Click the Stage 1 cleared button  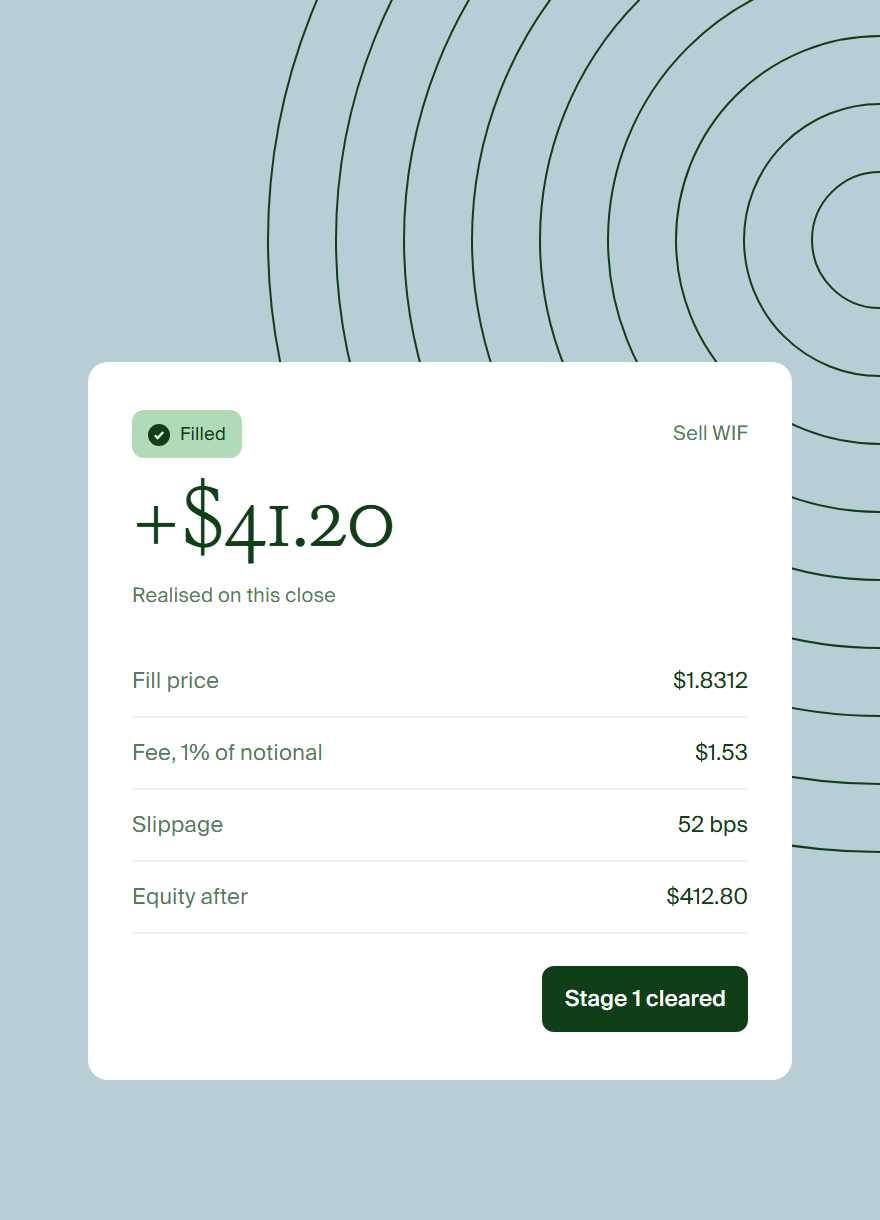click(x=645, y=999)
